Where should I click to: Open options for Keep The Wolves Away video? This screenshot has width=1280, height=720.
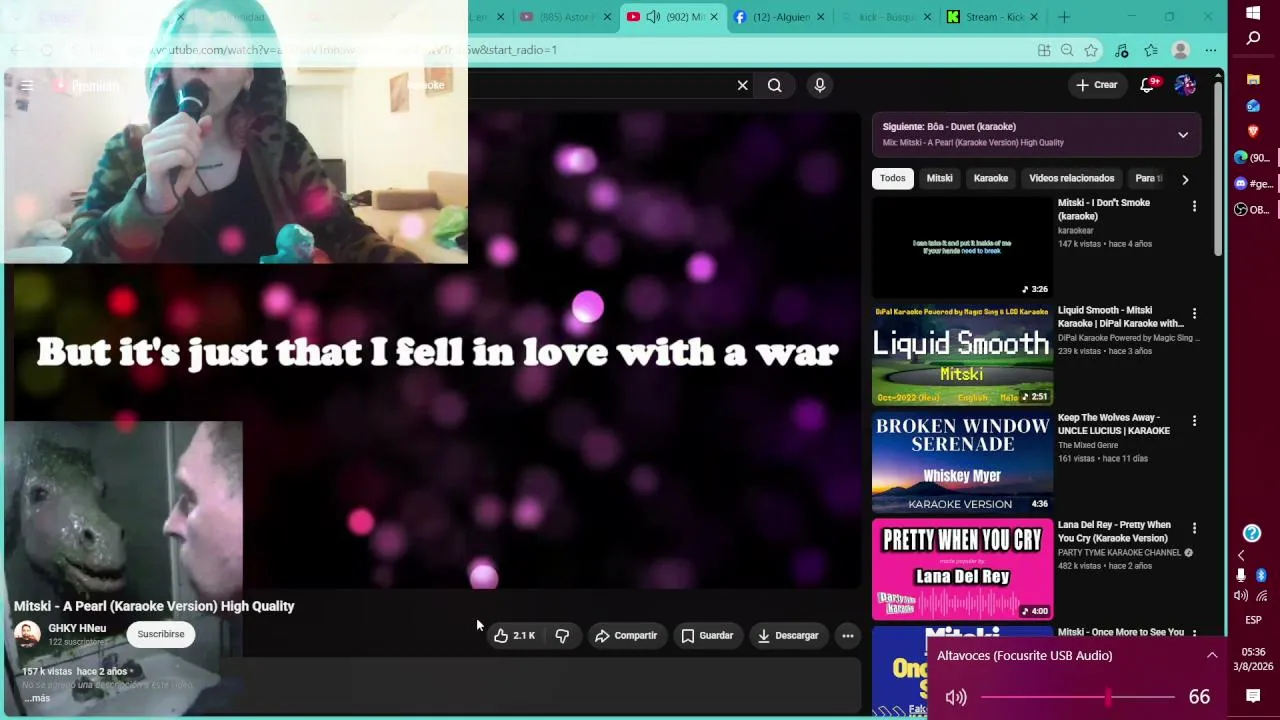tap(1194, 421)
